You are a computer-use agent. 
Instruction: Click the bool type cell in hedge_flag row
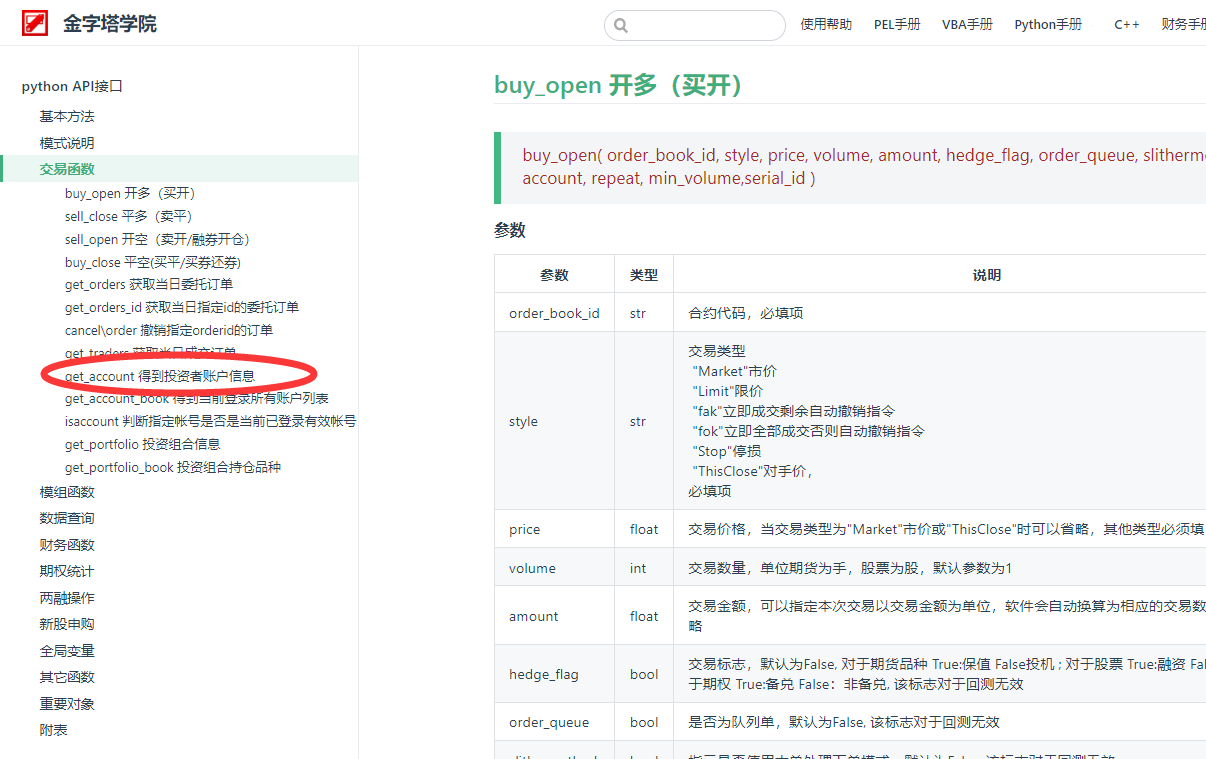pos(644,674)
